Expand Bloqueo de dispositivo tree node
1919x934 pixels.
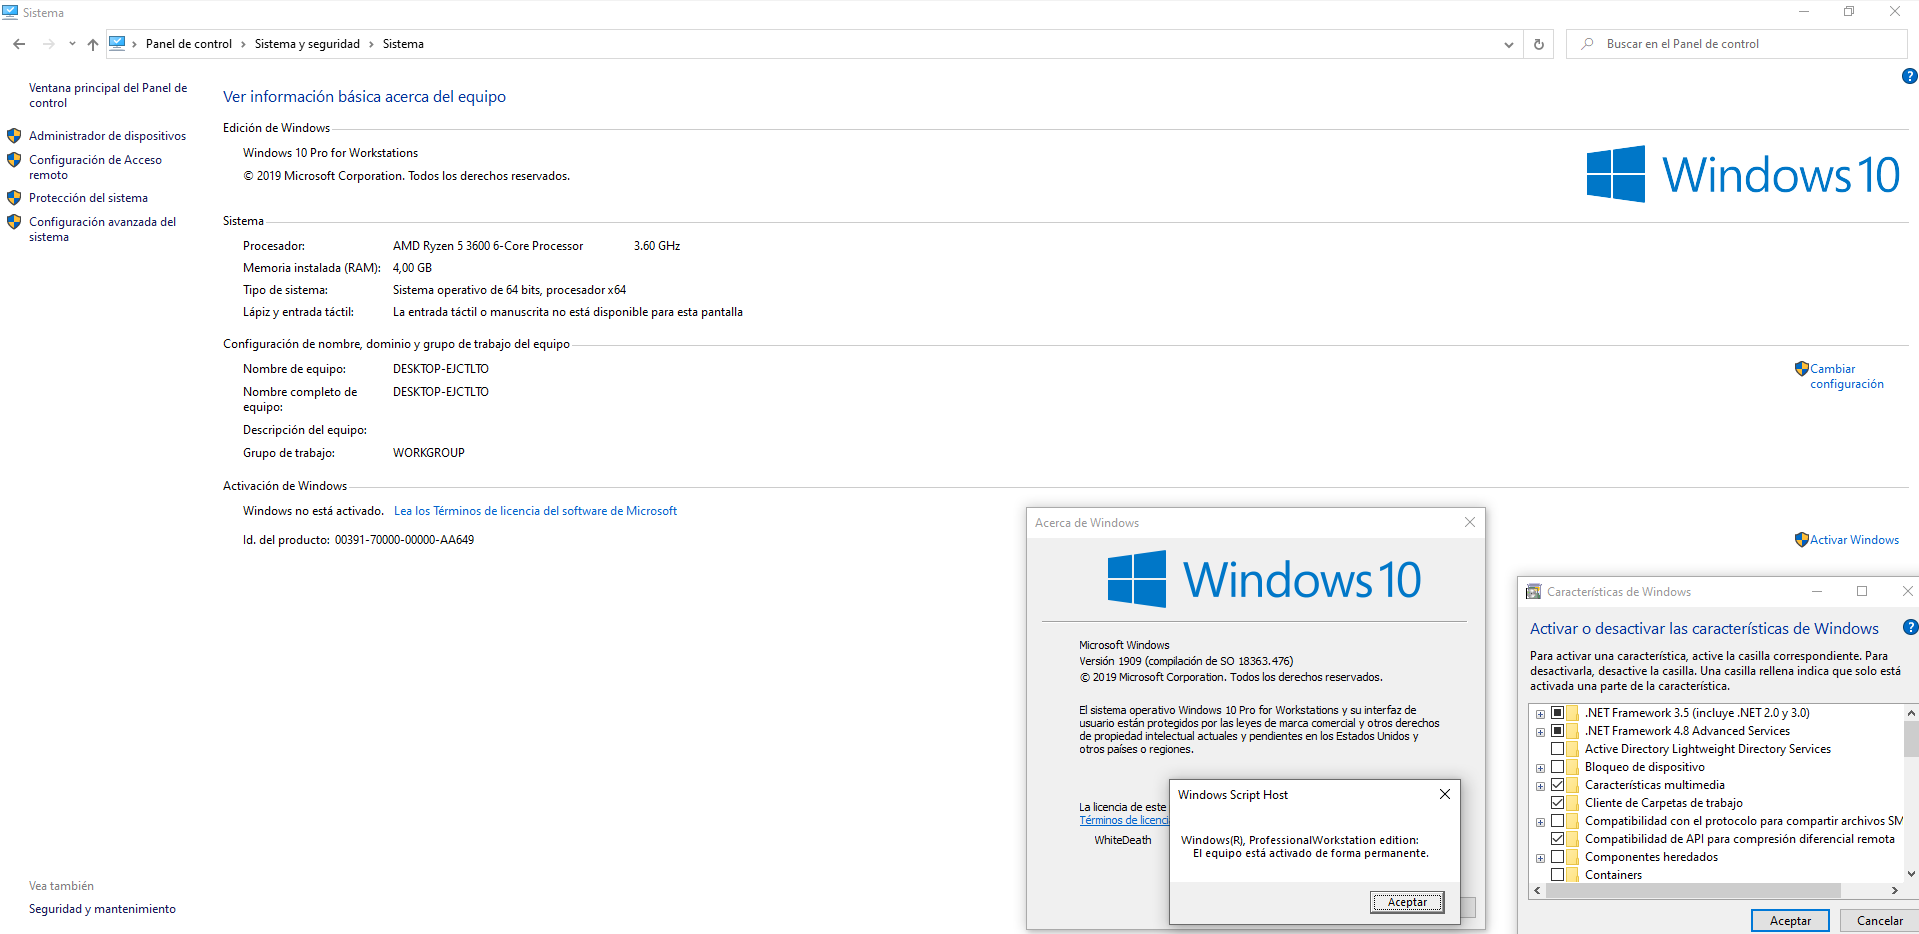coord(1540,768)
